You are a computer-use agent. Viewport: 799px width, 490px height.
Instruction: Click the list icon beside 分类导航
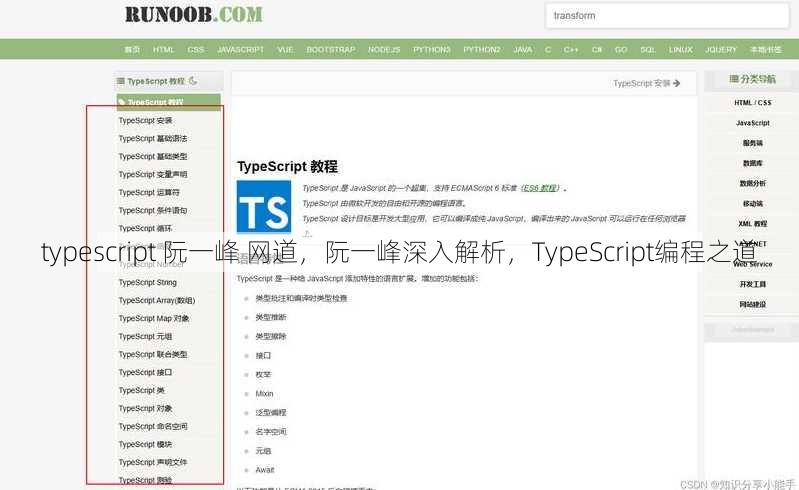point(734,79)
